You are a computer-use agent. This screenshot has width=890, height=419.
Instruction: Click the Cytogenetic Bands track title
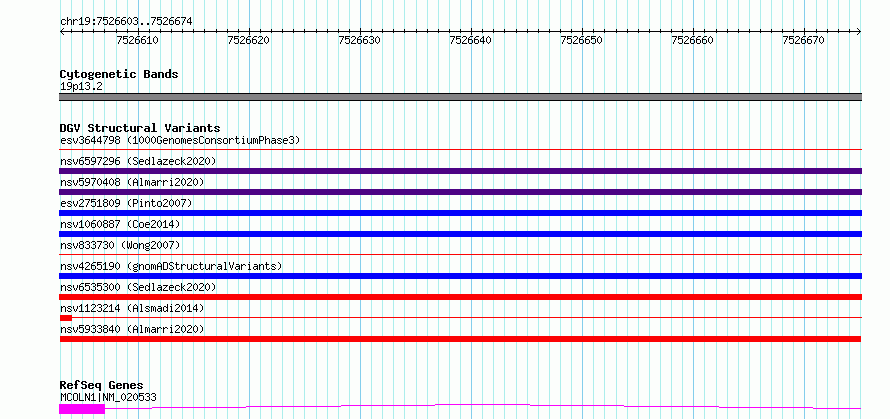(119, 74)
